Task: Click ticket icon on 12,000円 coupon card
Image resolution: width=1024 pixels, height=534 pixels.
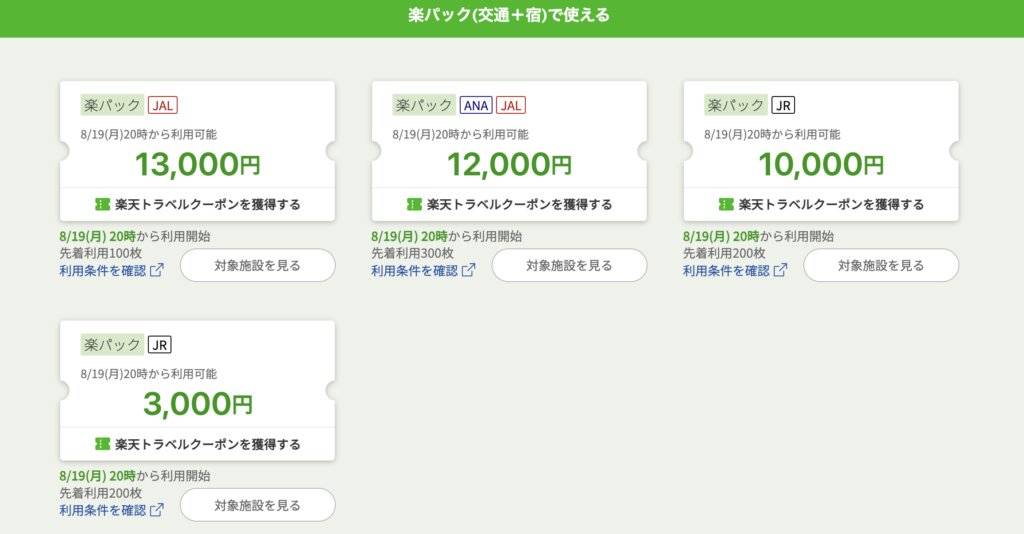Action: [x=414, y=204]
